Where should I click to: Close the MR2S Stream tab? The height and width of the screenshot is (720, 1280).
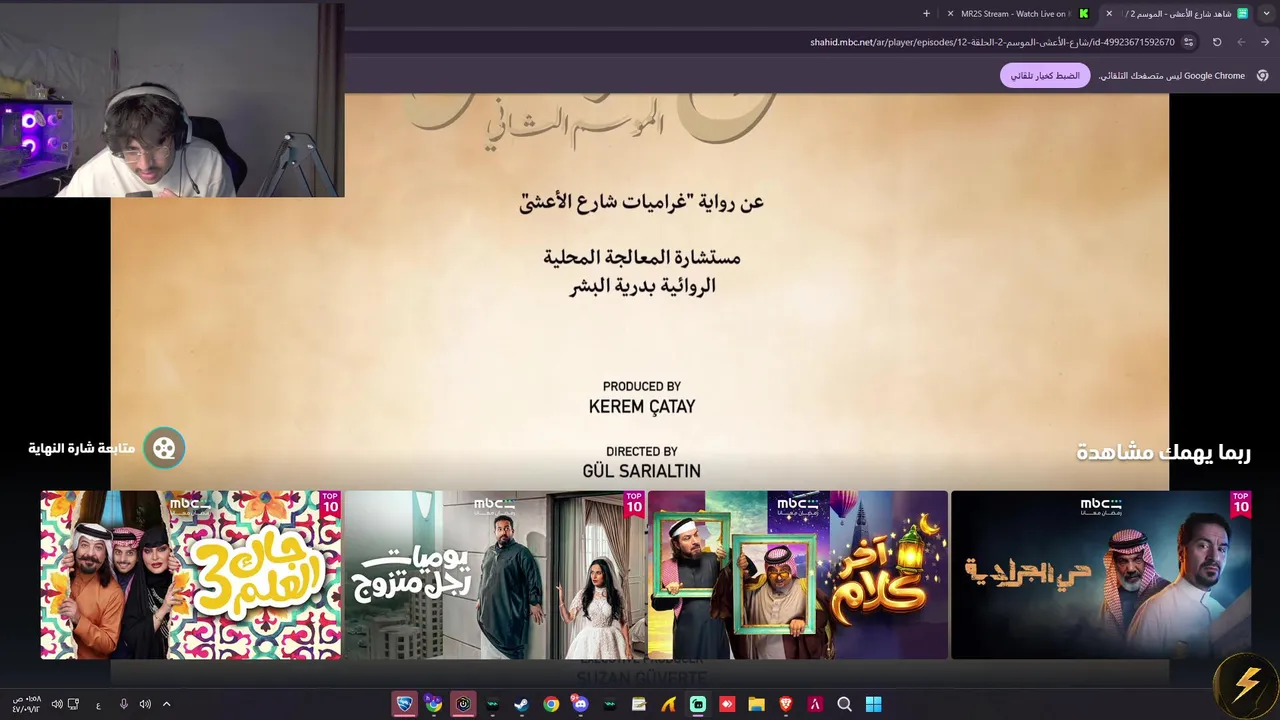coord(952,14)
